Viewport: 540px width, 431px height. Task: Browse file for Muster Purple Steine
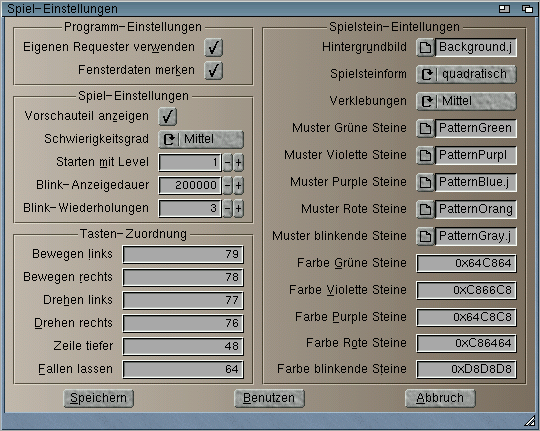click(425, 182)
